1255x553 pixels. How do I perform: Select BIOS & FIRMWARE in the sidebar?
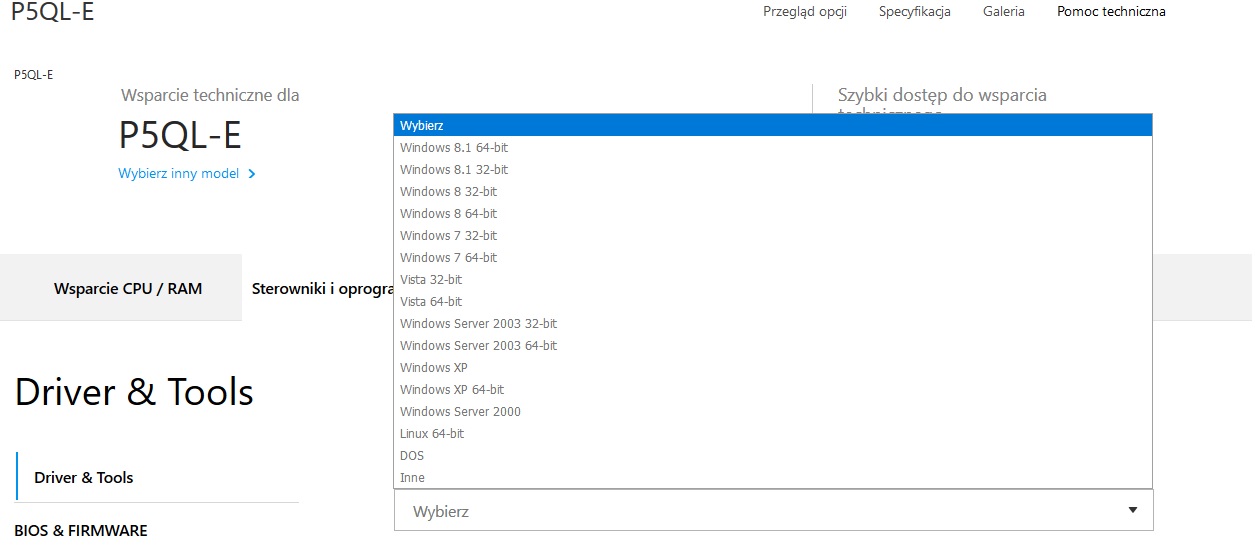point(81,530)
